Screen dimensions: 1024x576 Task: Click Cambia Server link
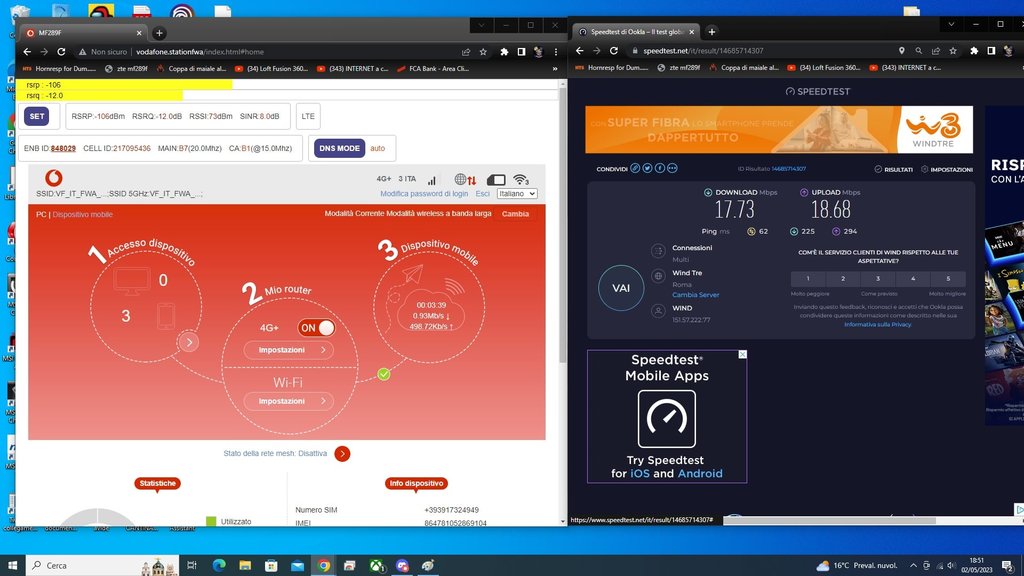pos(696,295)
